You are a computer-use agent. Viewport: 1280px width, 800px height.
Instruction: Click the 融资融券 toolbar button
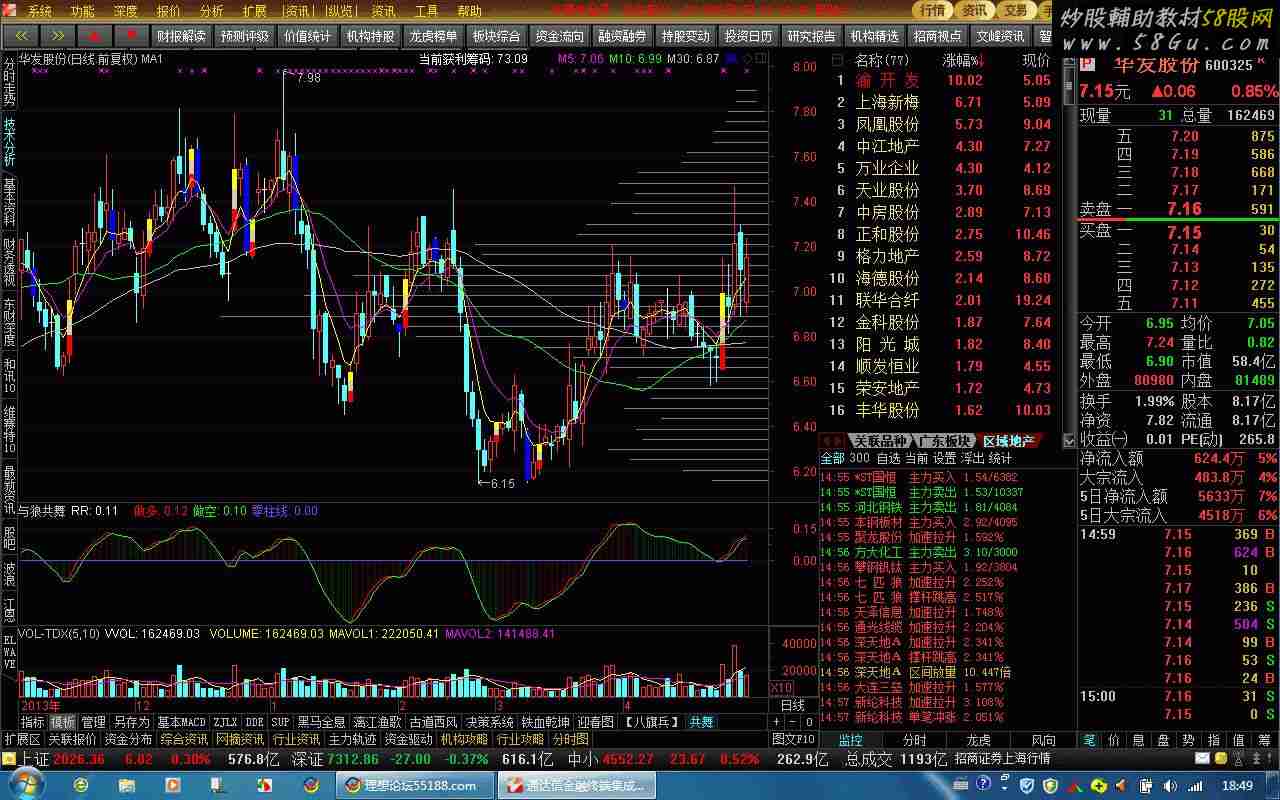pos(622,36)
